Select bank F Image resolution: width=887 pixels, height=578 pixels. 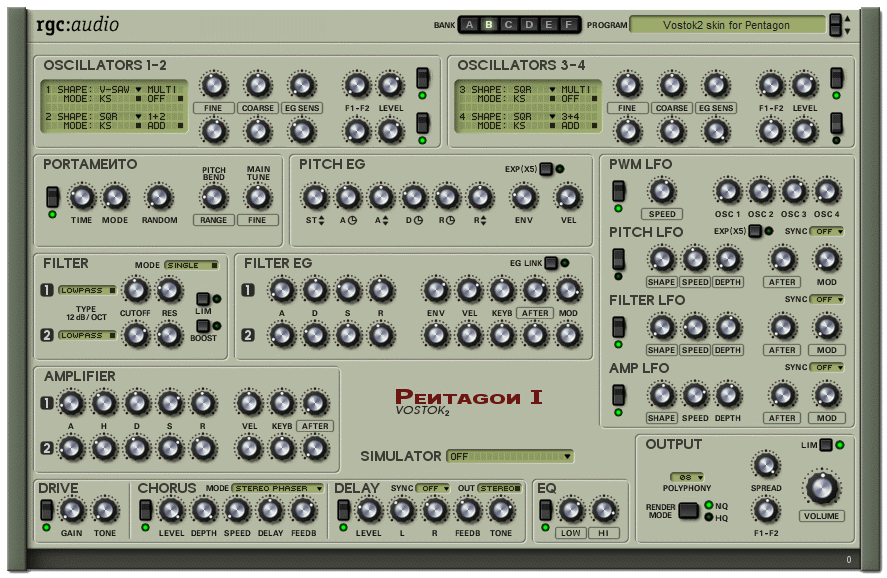coord(569,25)
